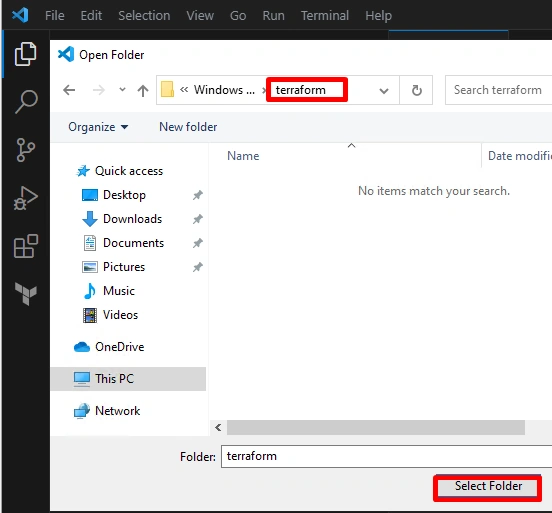The width and height of the screenshot is (552, 513).
Task: Open the Run and Debug icon
Action: tap(25, 198)
